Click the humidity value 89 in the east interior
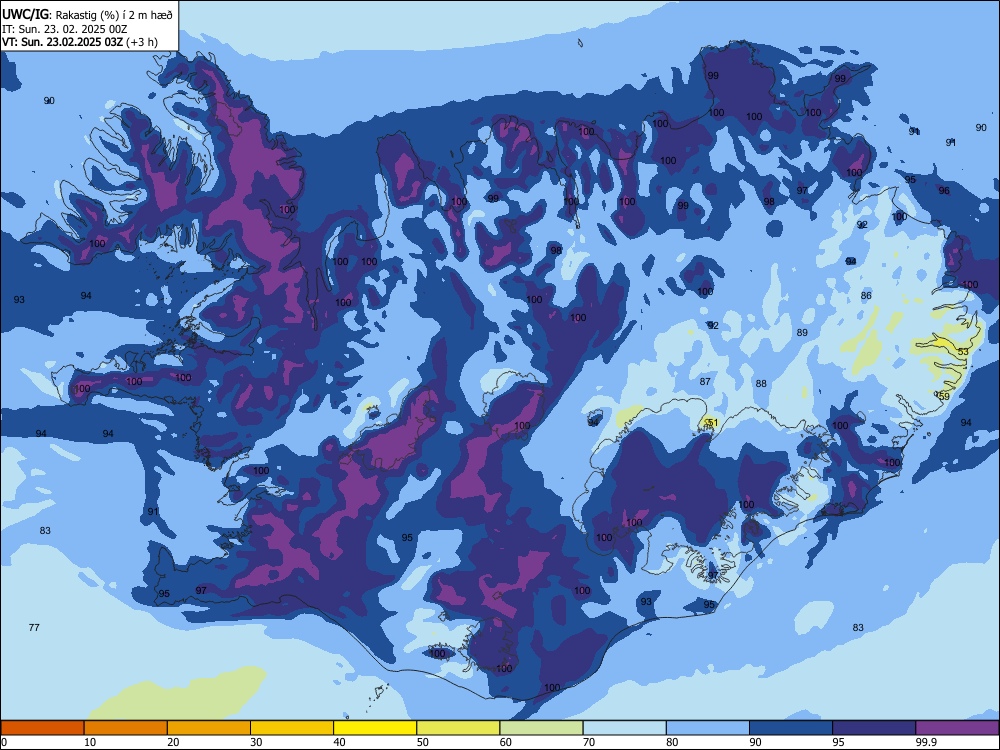This screenshot has width=1000, height=750. click(x=802, y=333)
